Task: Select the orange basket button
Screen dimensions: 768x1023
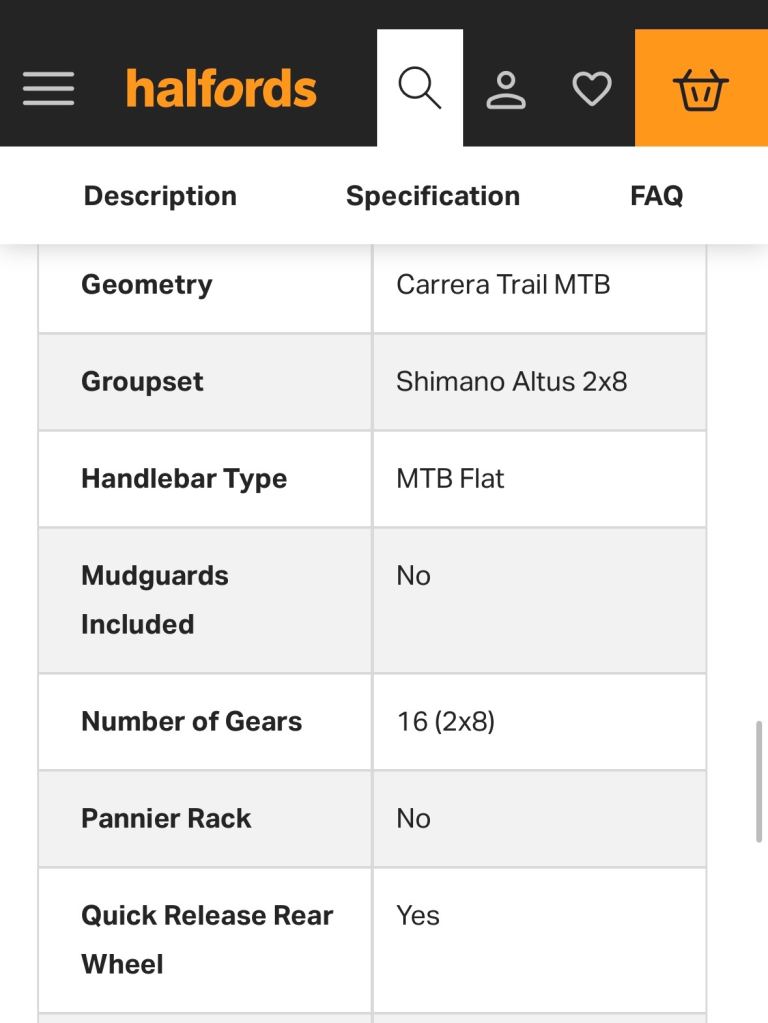Action: (700, 87)
